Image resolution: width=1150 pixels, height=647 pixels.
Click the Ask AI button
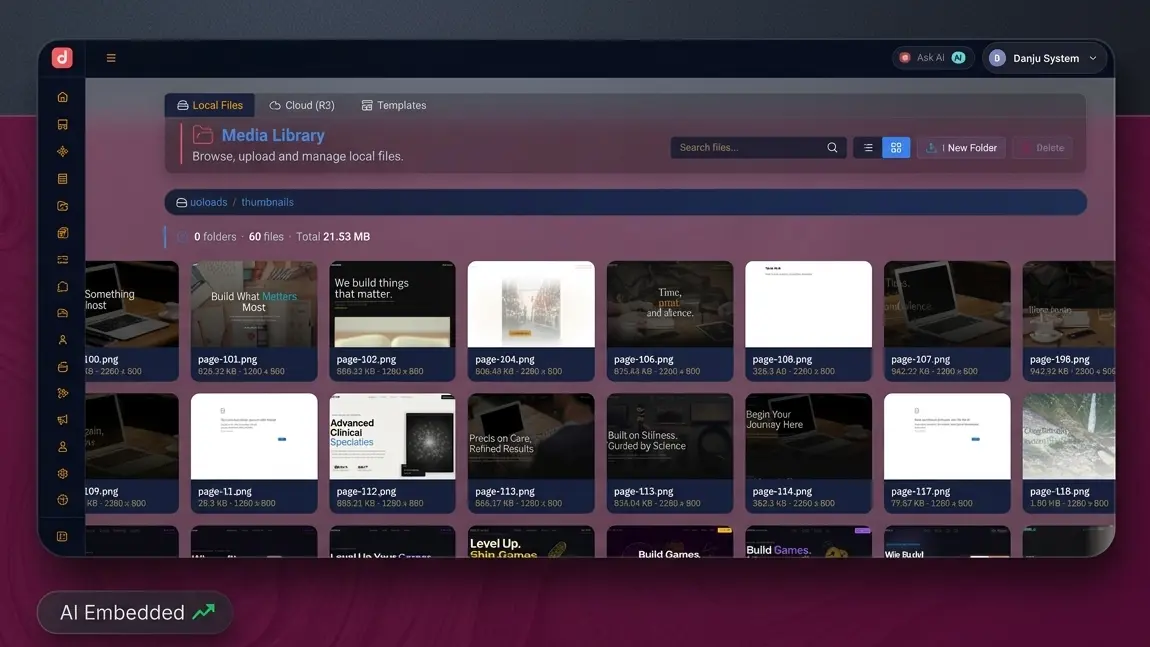[x=932, y=57]
